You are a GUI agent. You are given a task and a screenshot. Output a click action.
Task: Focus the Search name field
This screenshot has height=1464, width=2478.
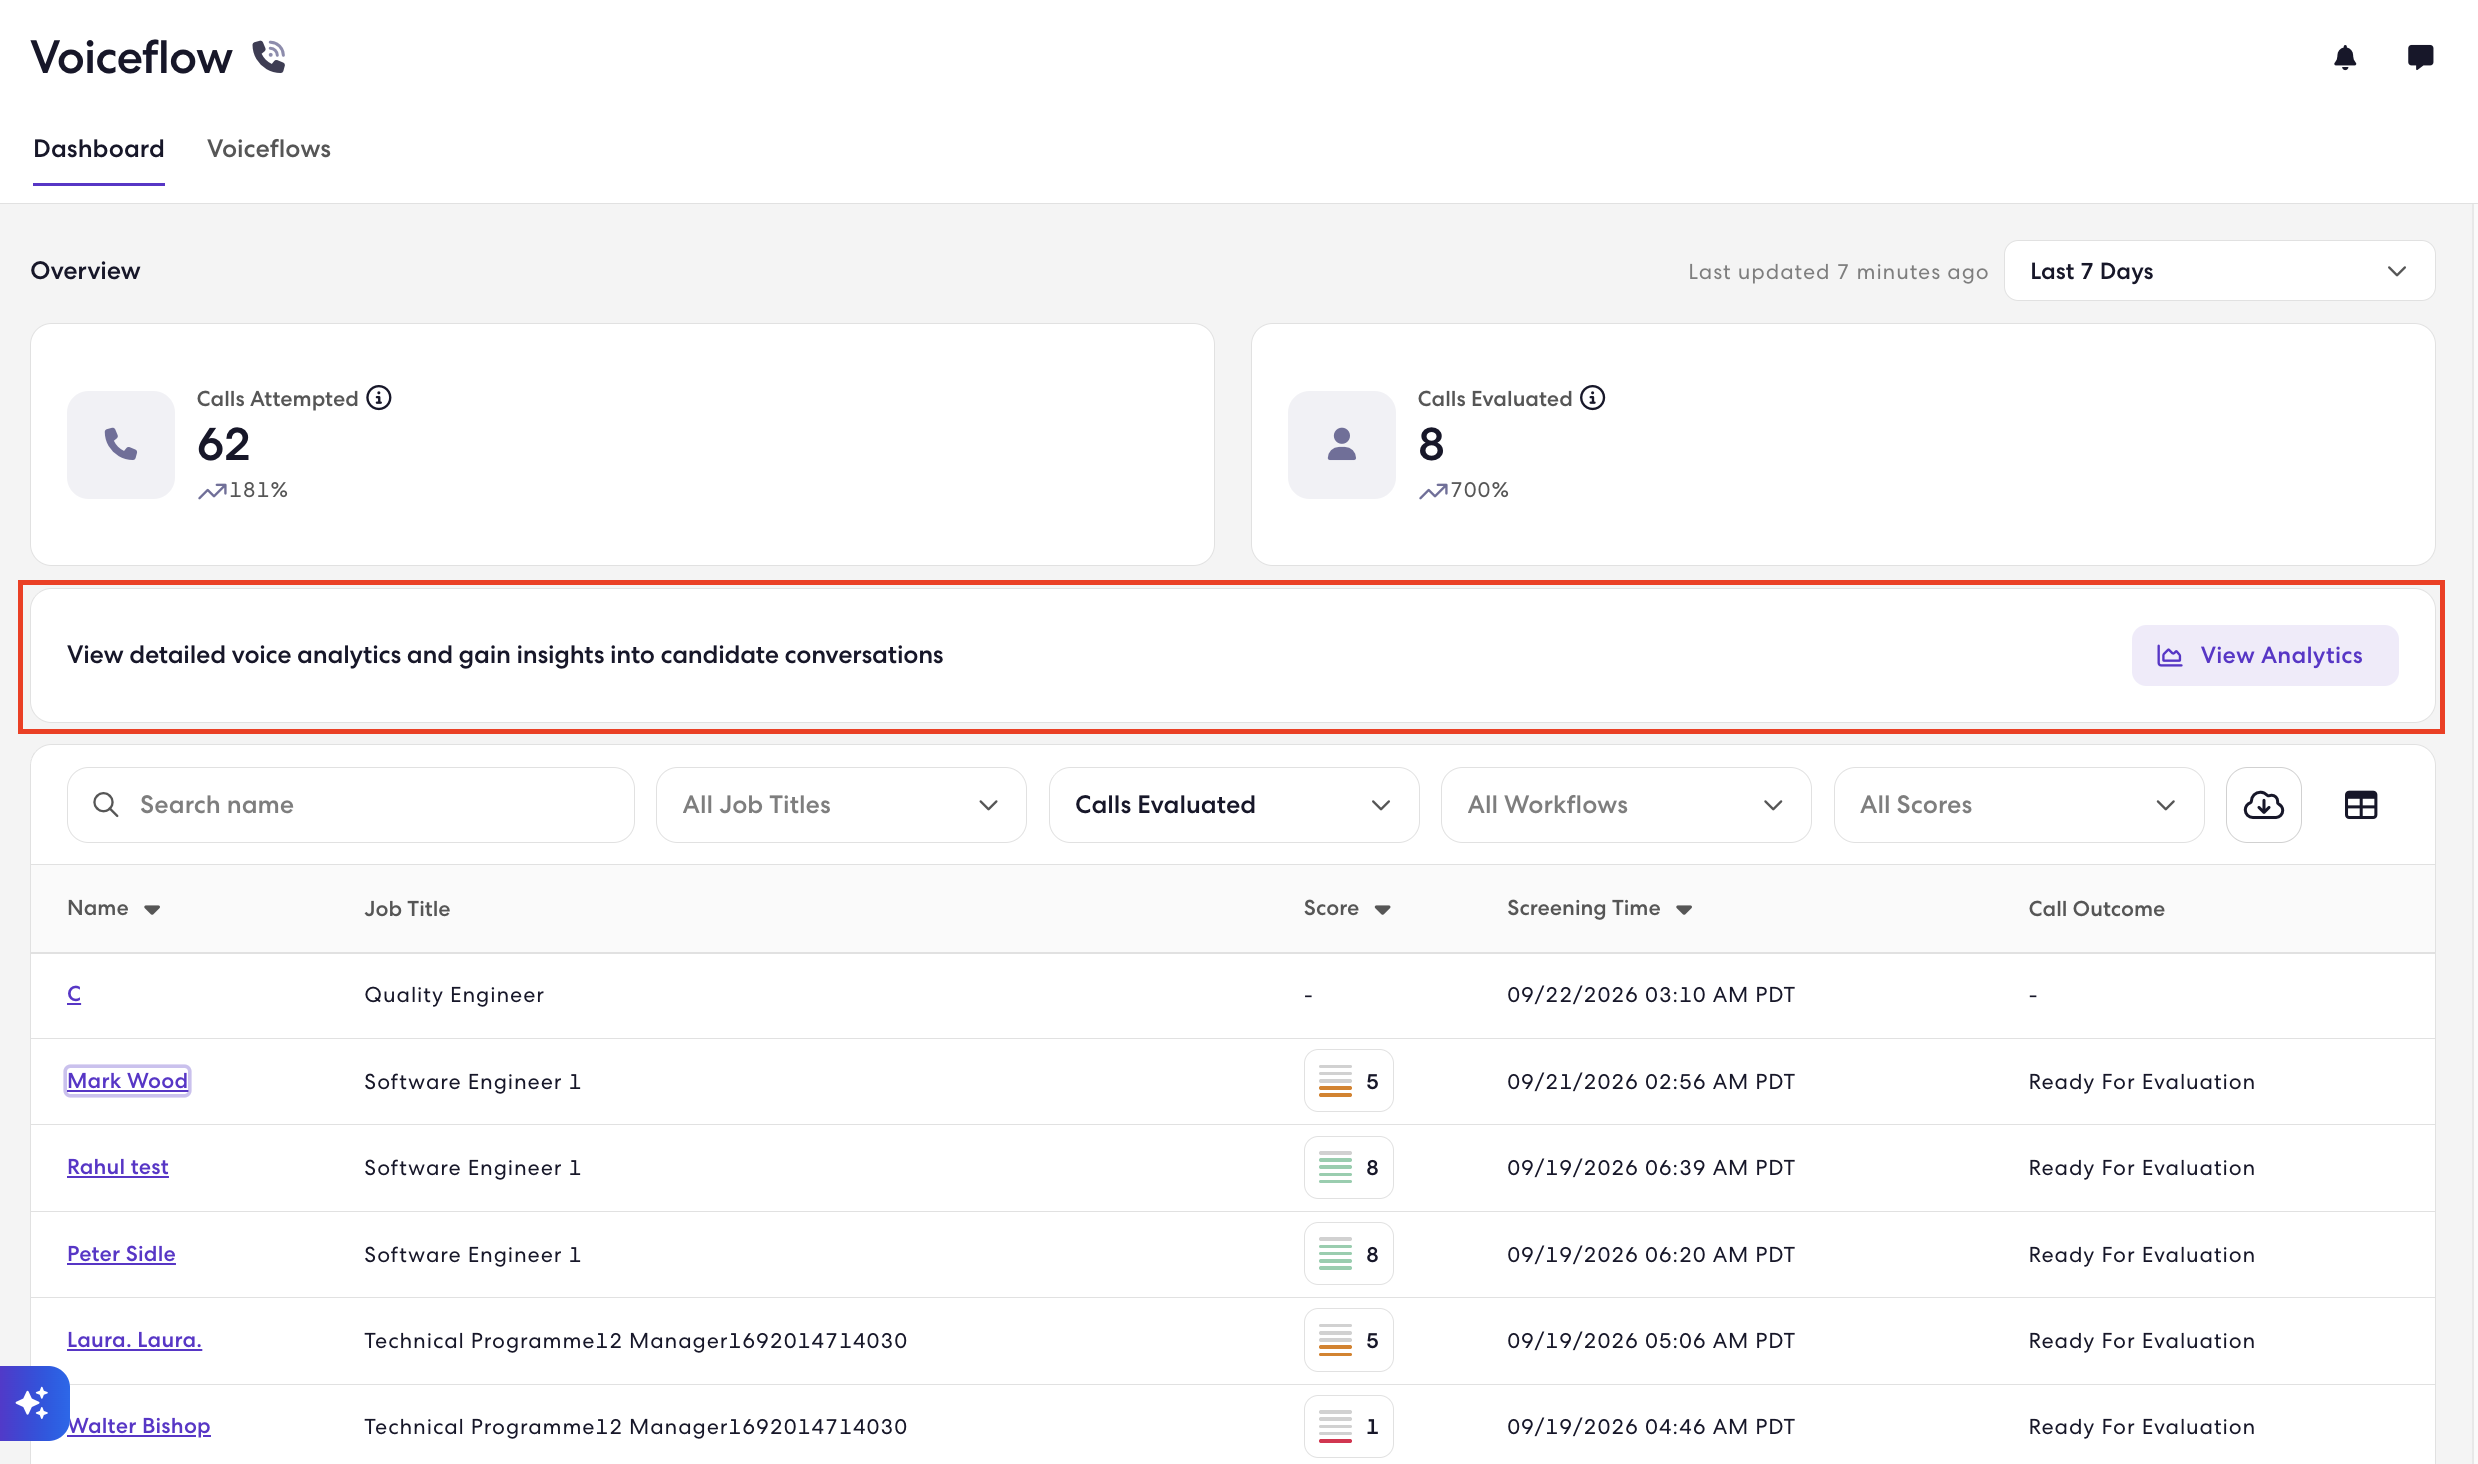click(351, 805)
